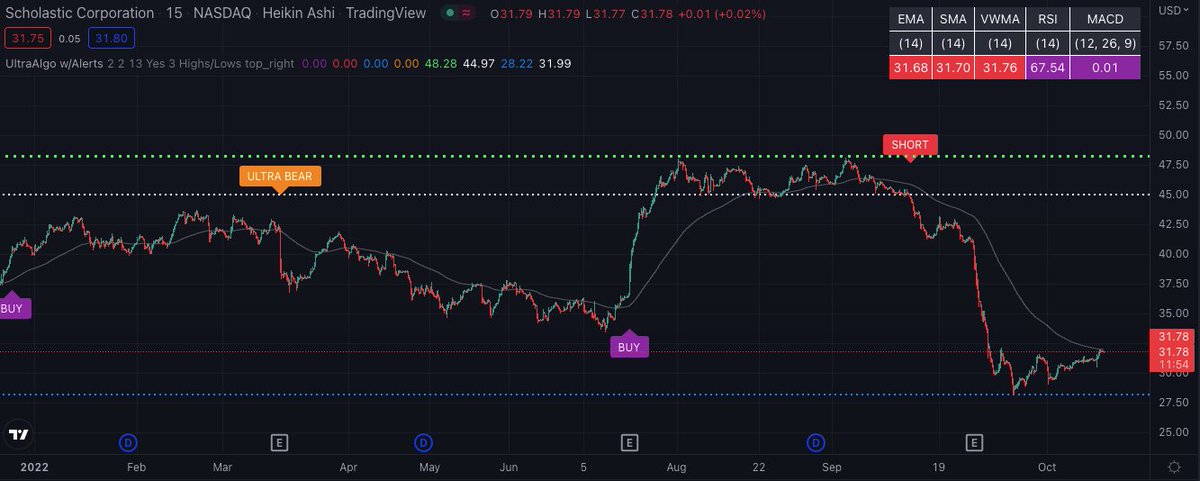Click the earnings marker near March
The height and width of the screenshot is (481, 1200).
pos(280,441)
